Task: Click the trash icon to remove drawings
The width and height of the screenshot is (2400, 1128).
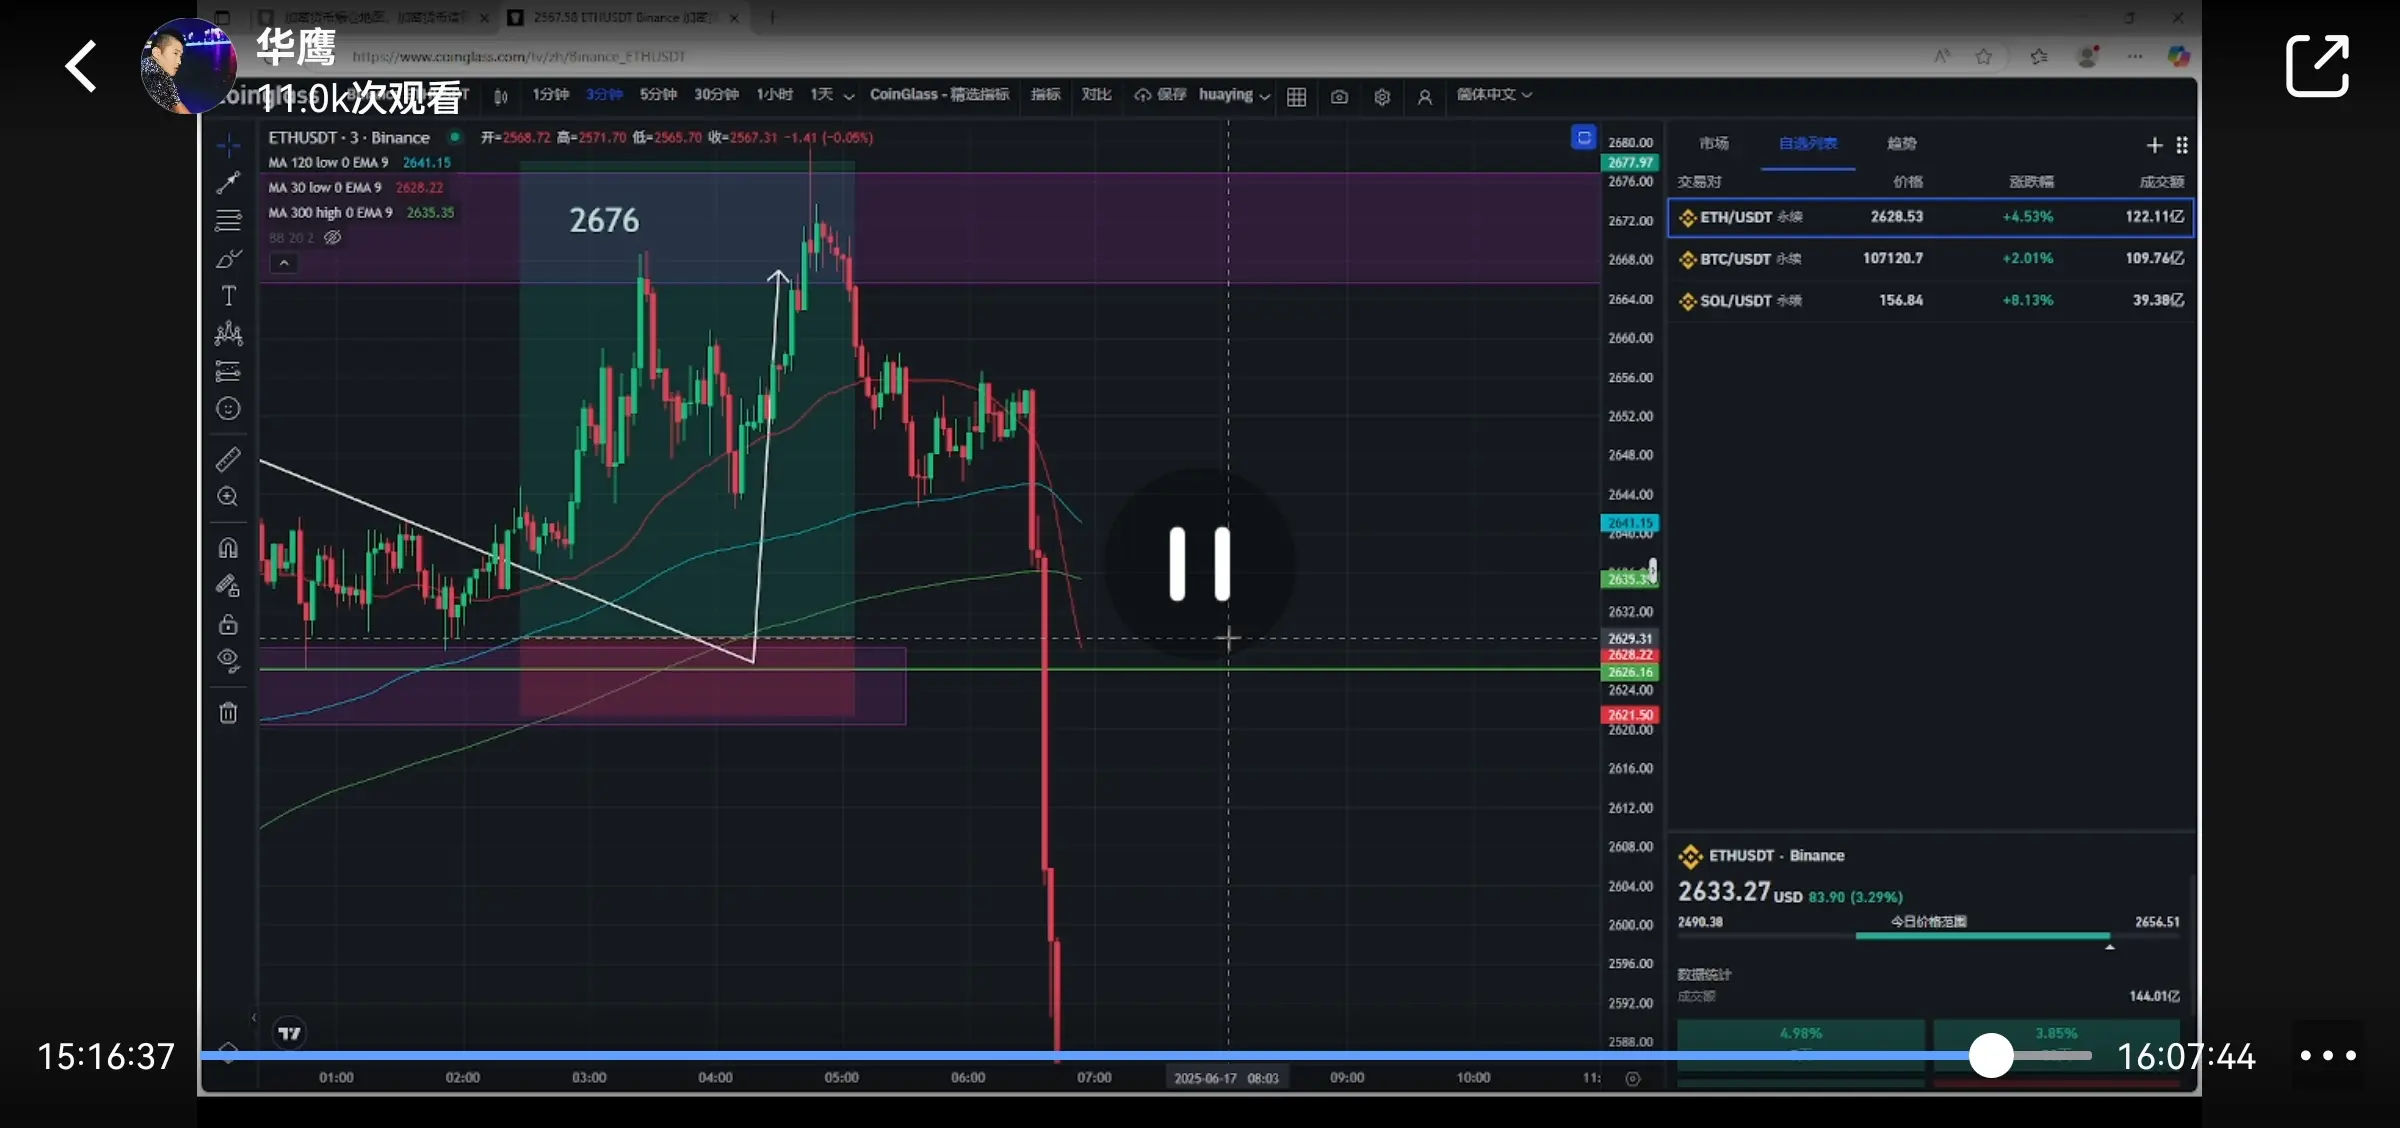Action: tap(228, 712)
